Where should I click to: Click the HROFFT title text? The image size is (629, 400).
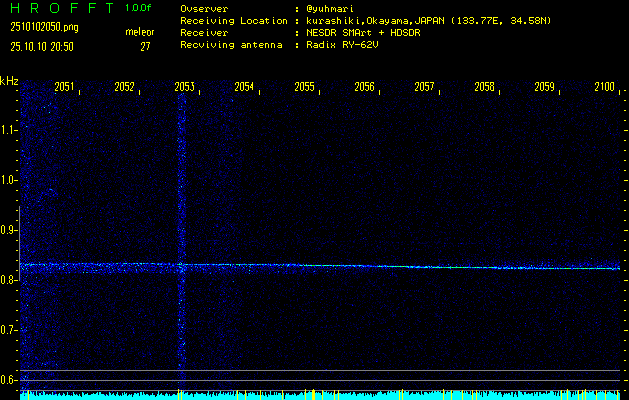(63, 8)
